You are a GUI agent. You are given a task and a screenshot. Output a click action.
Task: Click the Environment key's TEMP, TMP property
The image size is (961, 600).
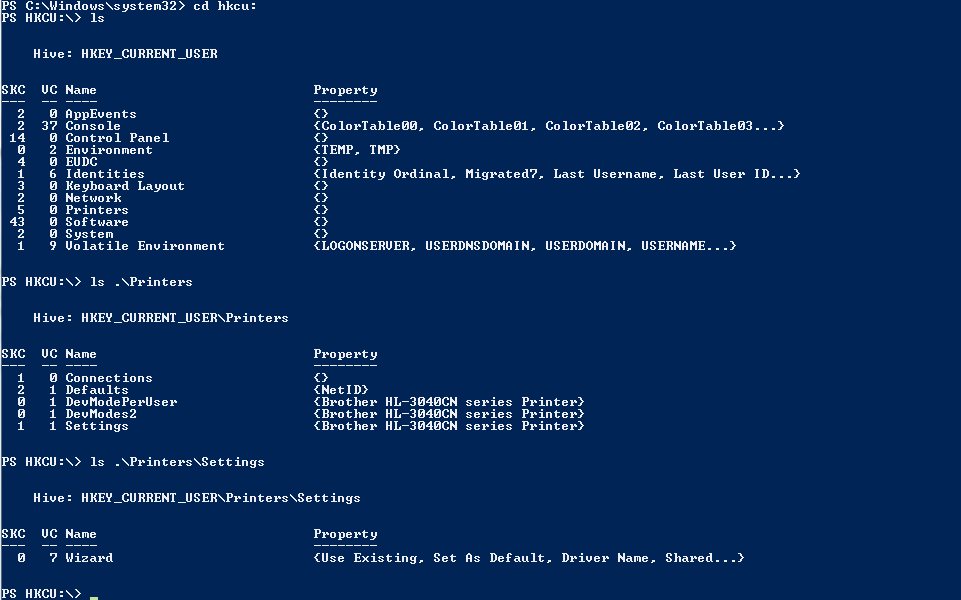tap(357, 150)
